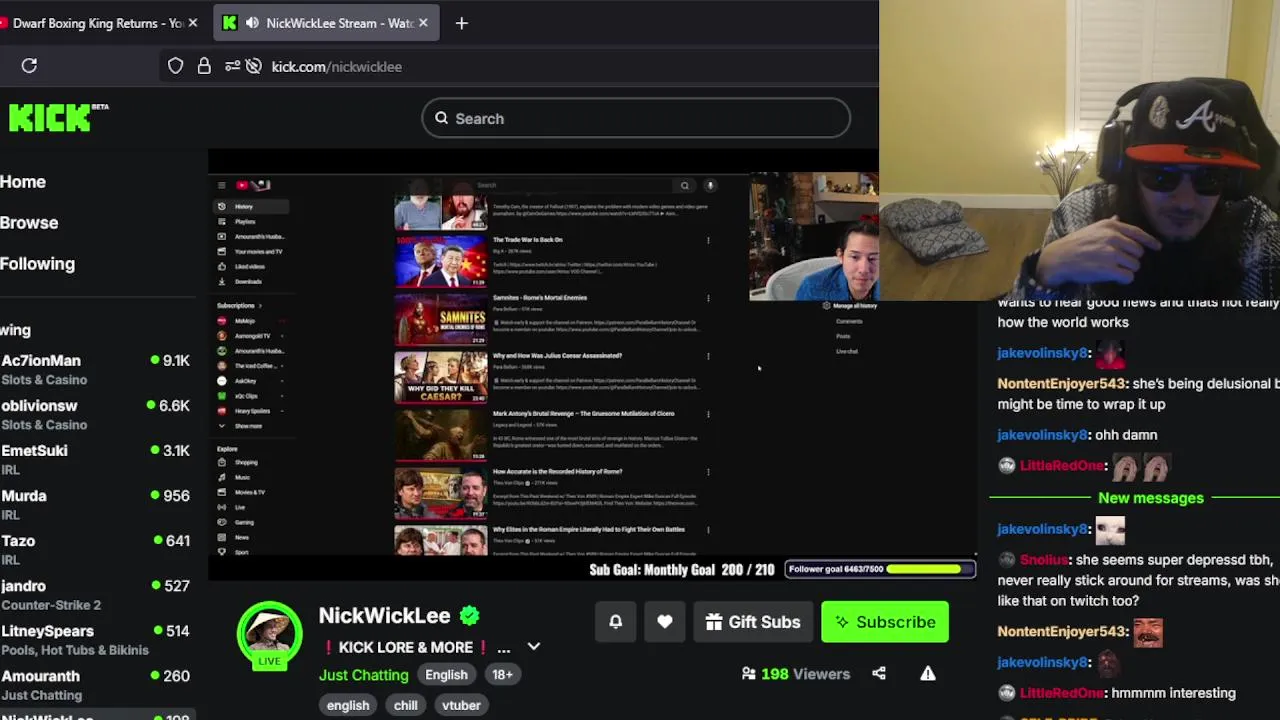
Task: Expand Subscriptions in streamed YouTube sidebar
Action: (x=239, y=306)
